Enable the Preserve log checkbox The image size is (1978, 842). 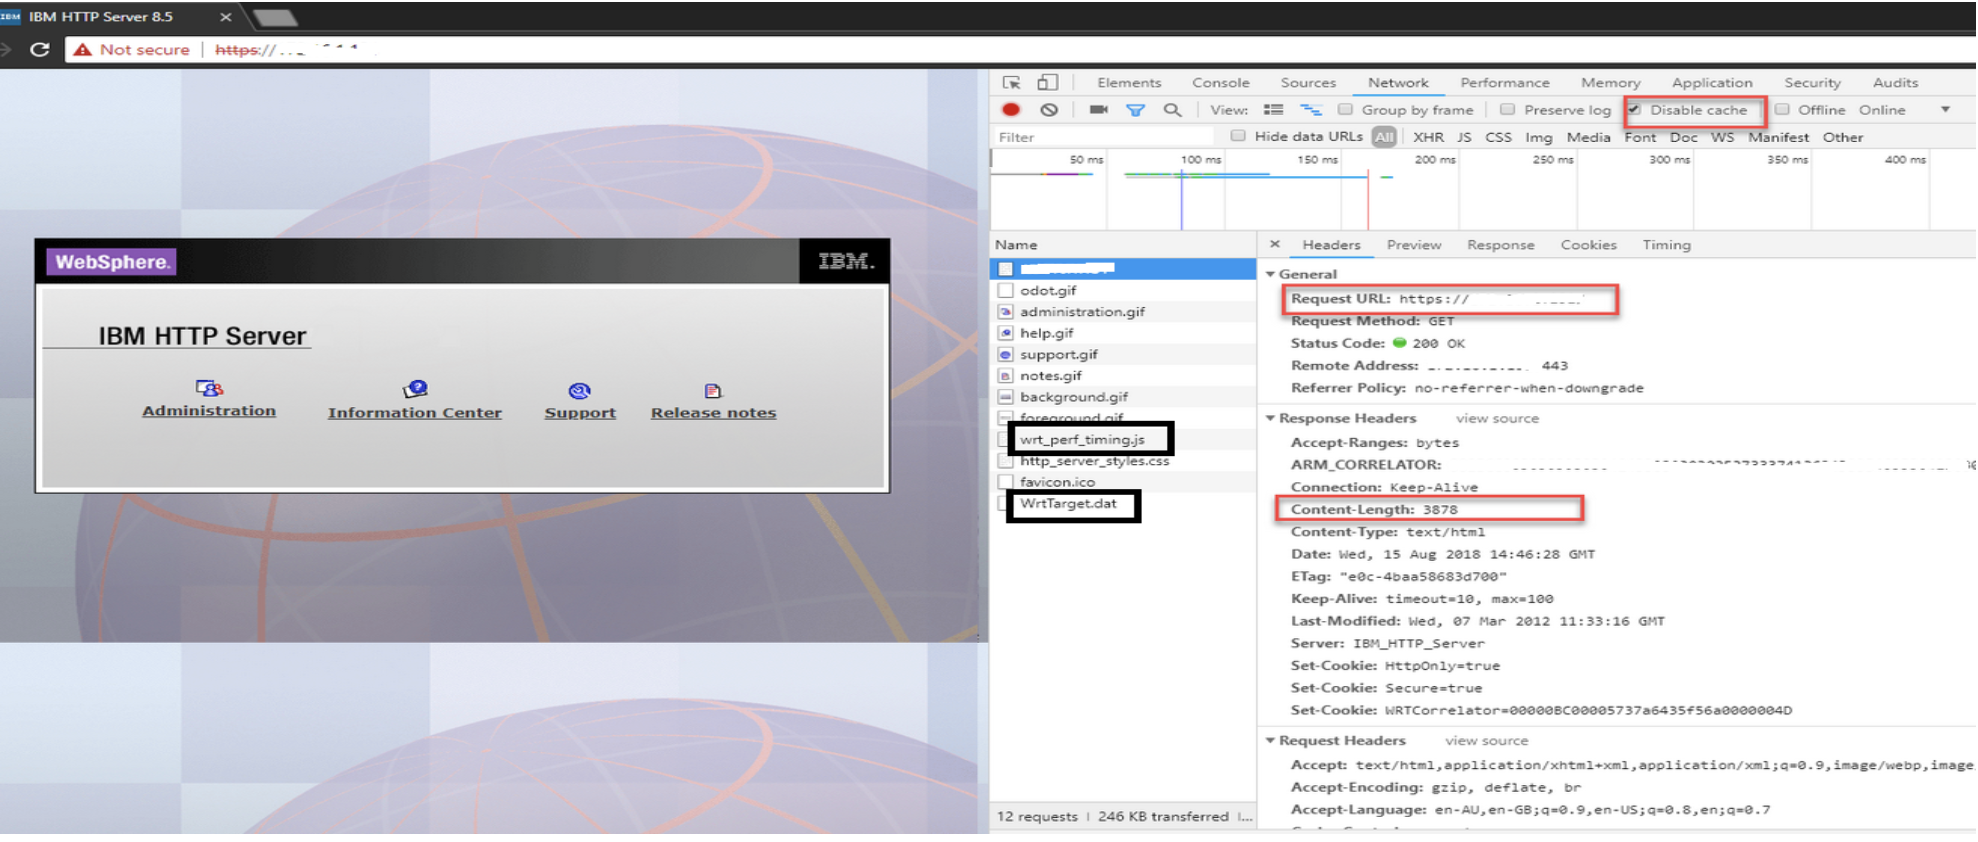[x=1507, y=109]
